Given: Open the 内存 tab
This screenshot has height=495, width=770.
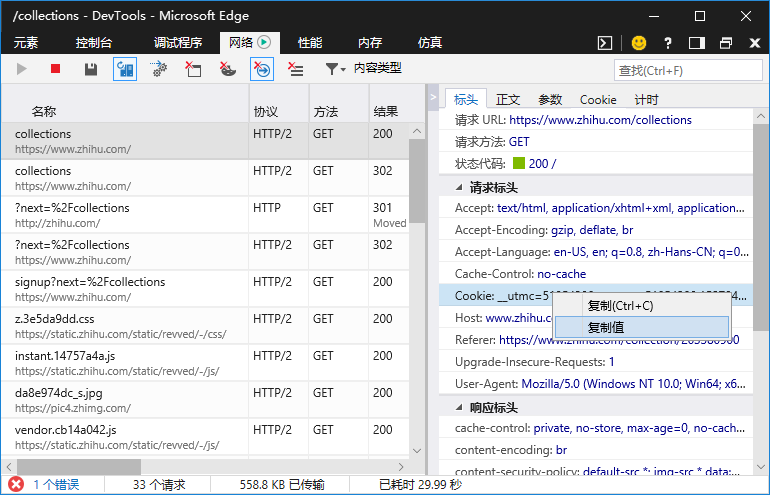Looking at the screenshot, I should 370,43.
